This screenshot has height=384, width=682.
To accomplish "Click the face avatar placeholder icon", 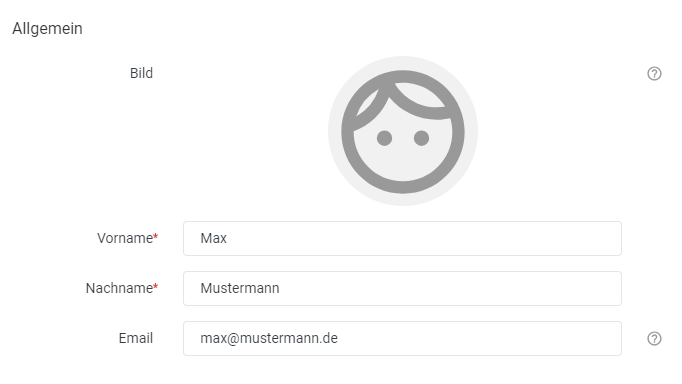I will (x=403, y=131).
